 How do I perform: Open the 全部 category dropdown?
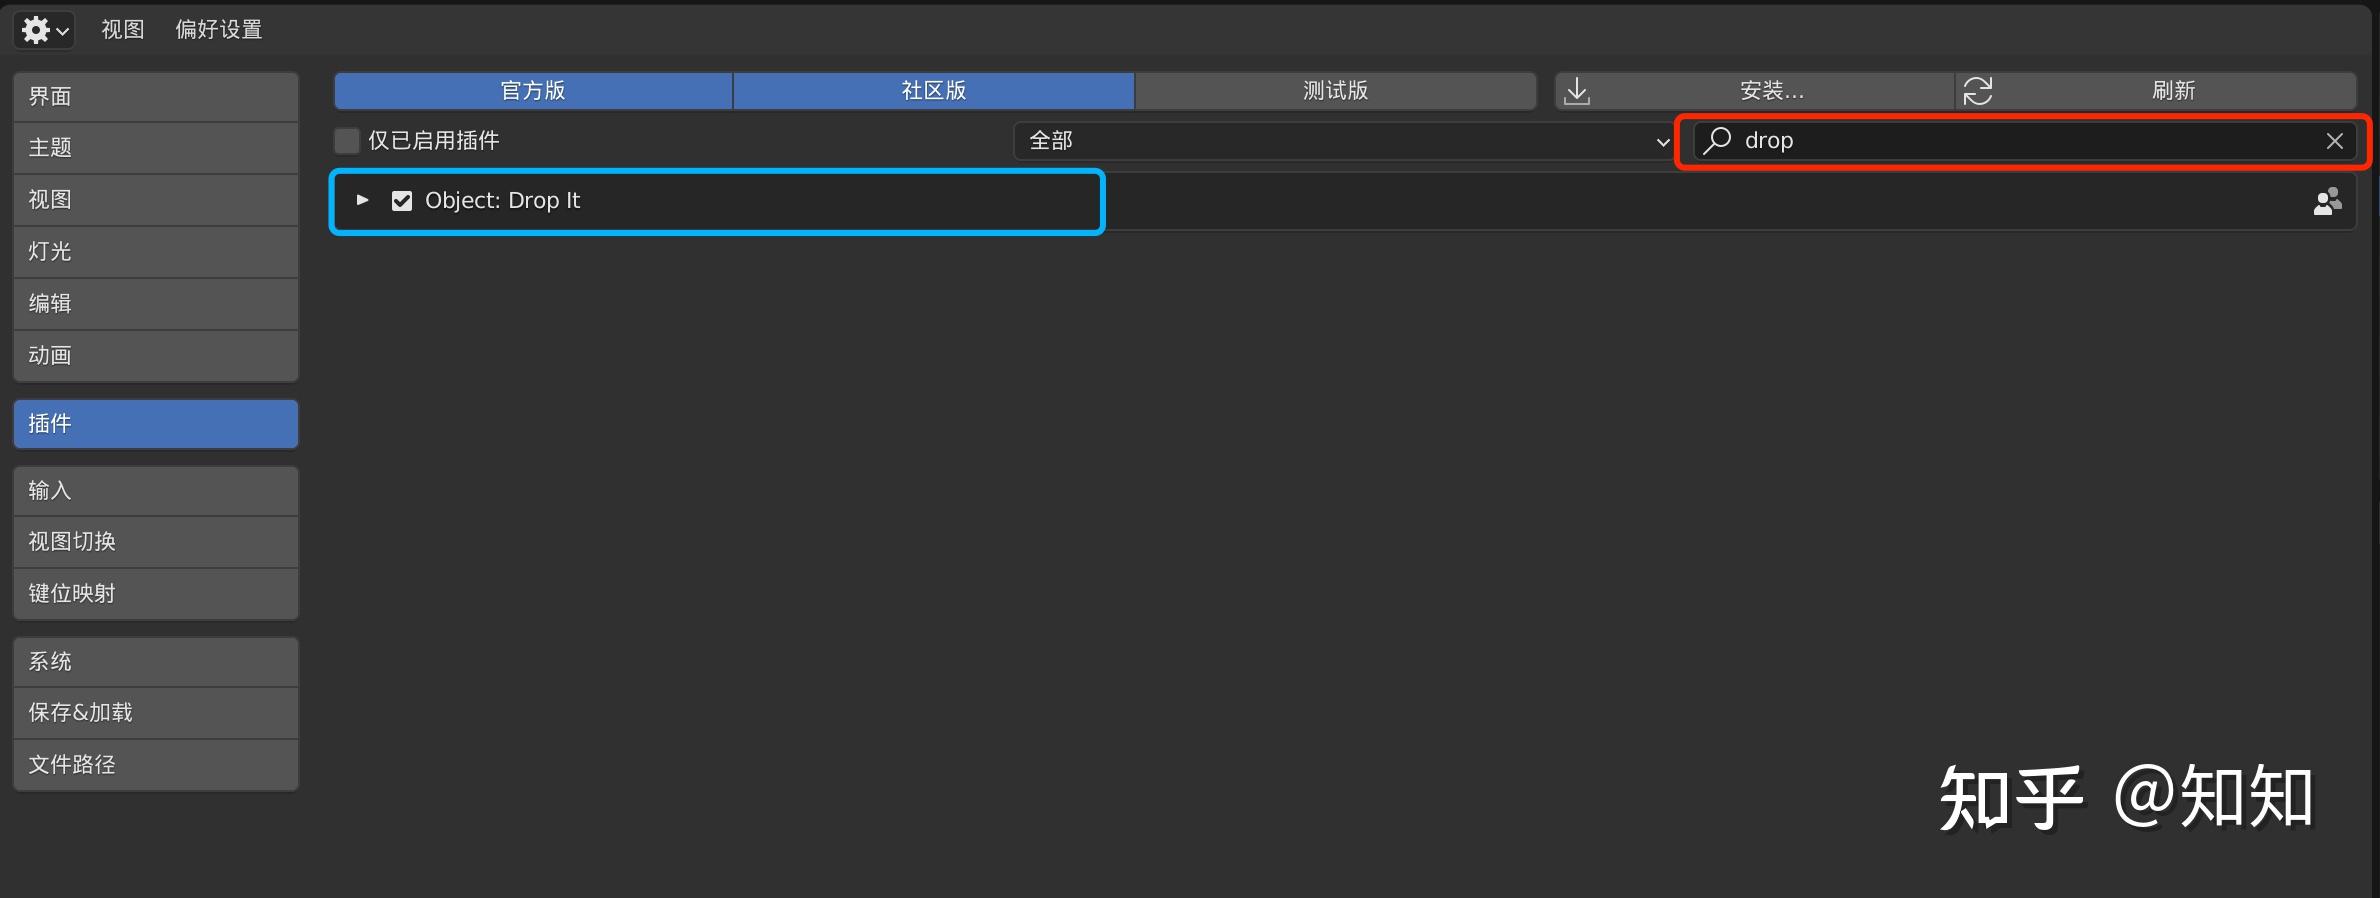[x=1344, y=141]
